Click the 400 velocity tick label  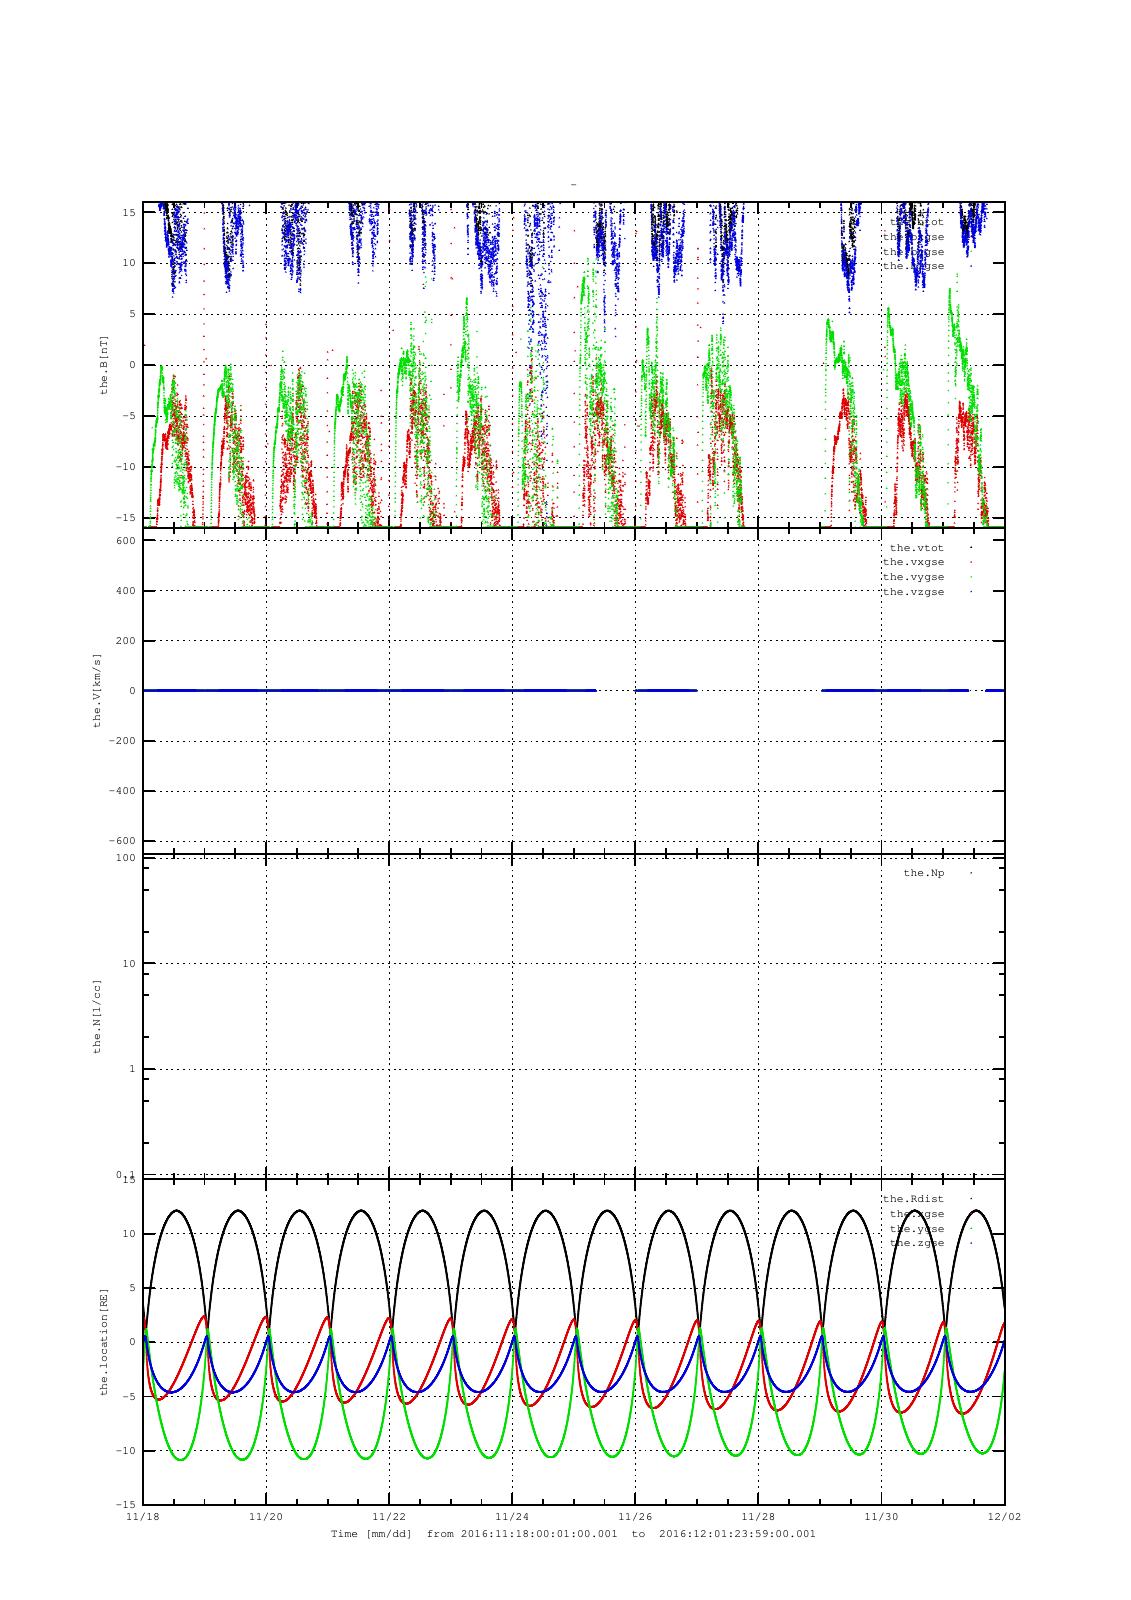[125, 591]
